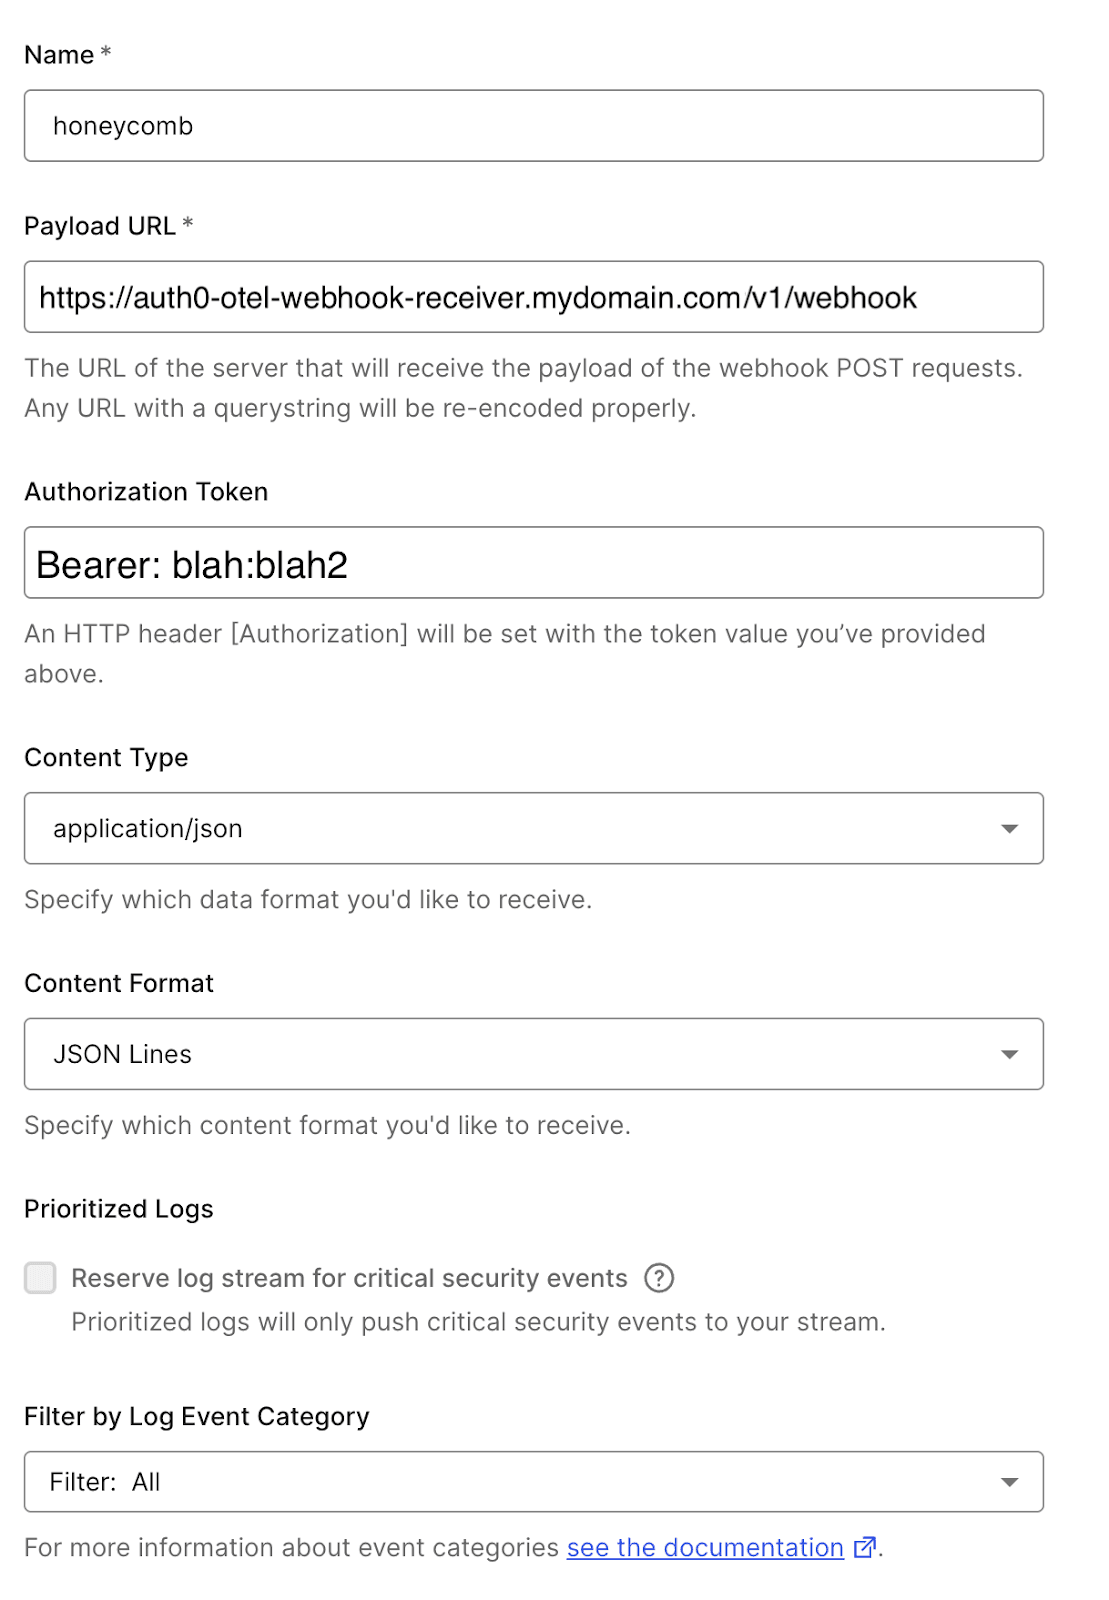Click the 'Content Type' label
Screen dimensions: 1109x1600
coord(106,758)
